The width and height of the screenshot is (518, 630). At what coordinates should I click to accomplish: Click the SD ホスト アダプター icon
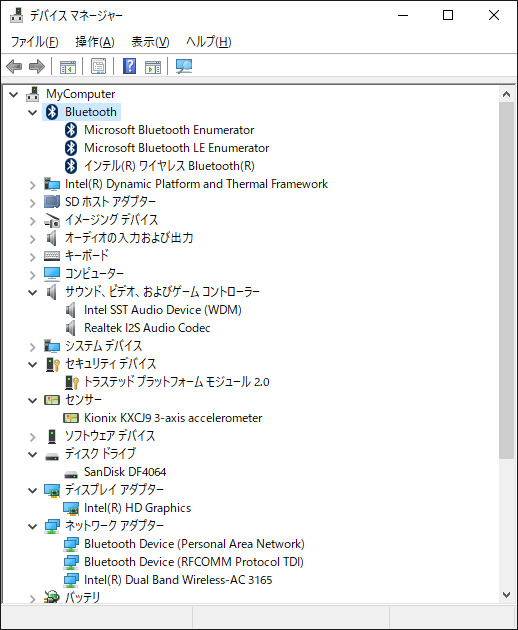(52, 202)
